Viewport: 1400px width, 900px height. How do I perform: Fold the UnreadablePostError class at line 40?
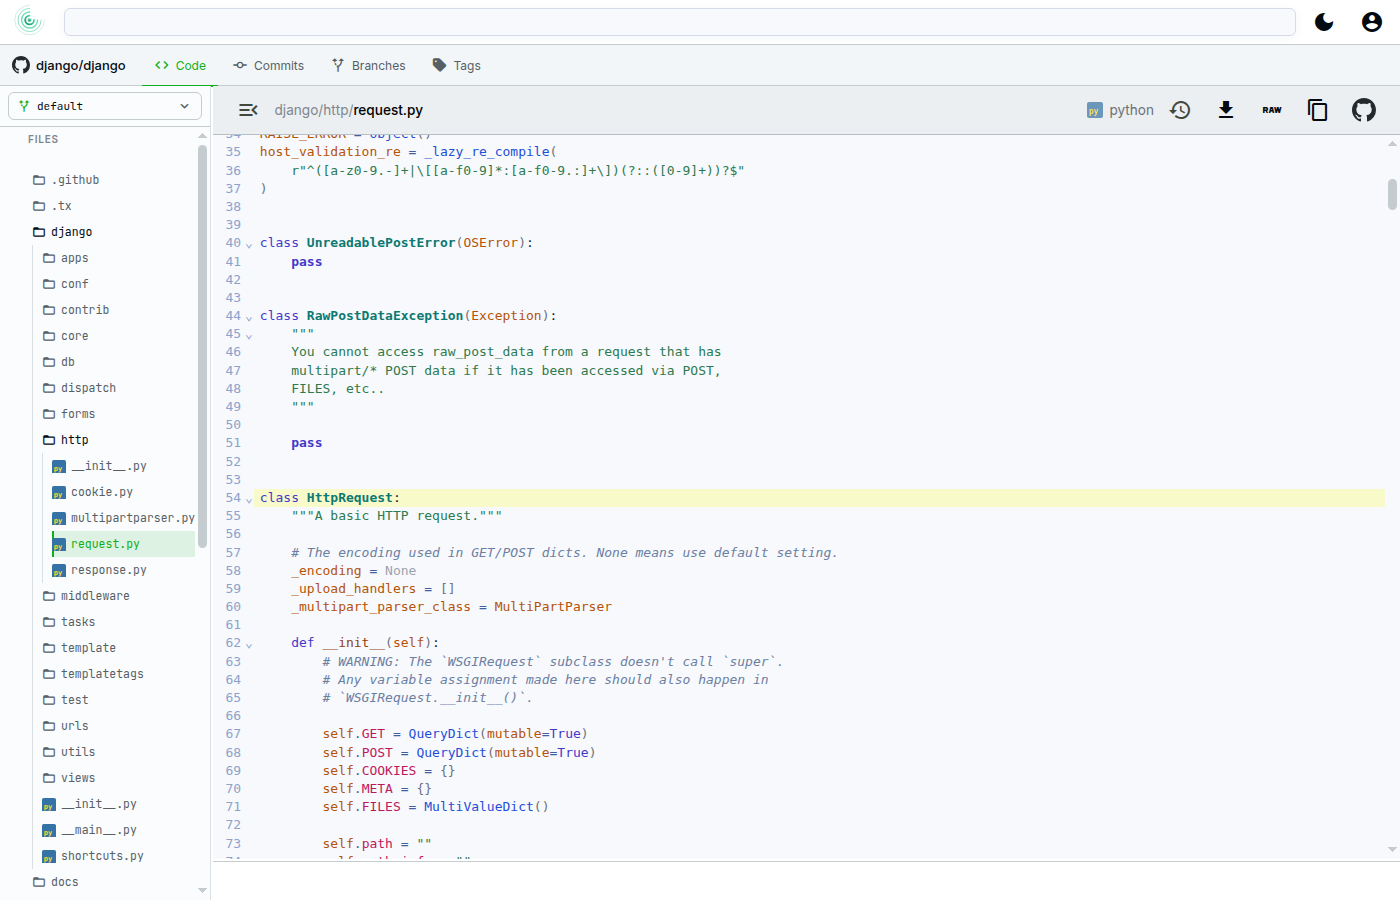click(249, 244)
